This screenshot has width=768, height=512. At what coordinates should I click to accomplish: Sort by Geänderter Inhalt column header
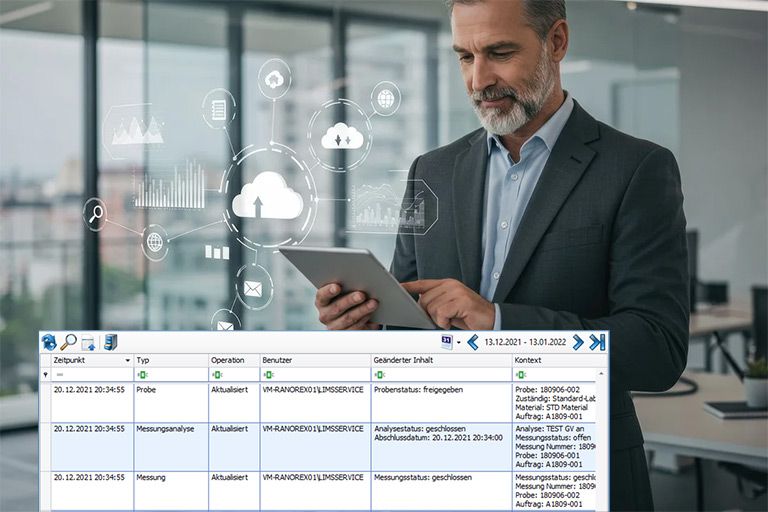tap(440, 360)
